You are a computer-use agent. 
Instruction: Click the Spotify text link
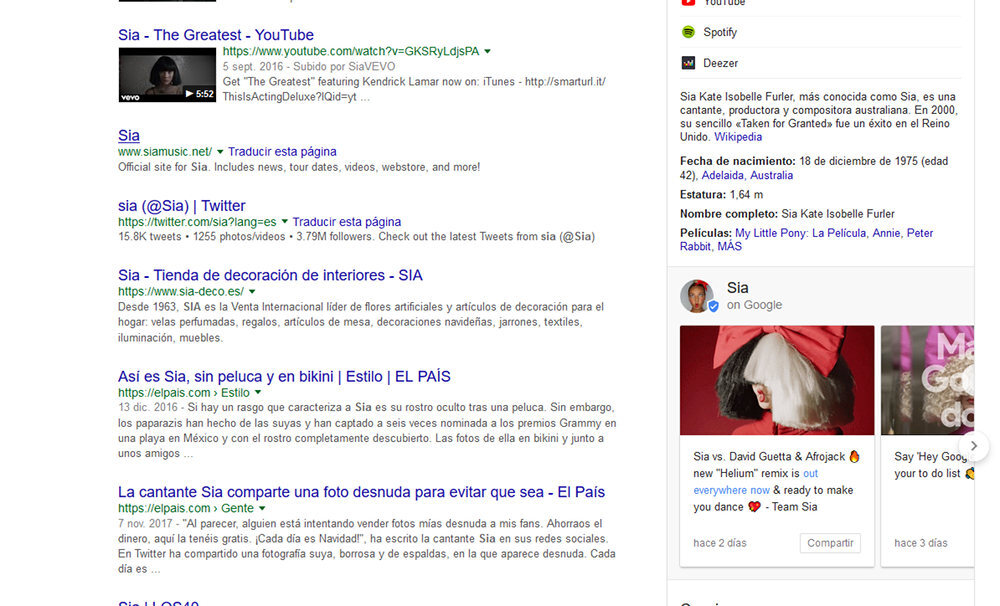(720, 32)
